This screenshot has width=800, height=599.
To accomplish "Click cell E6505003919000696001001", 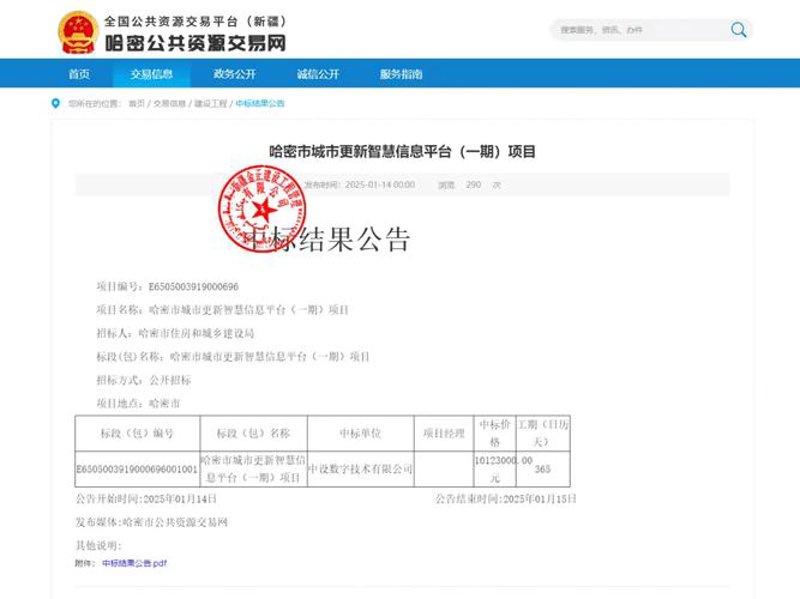I will (137, 469).
